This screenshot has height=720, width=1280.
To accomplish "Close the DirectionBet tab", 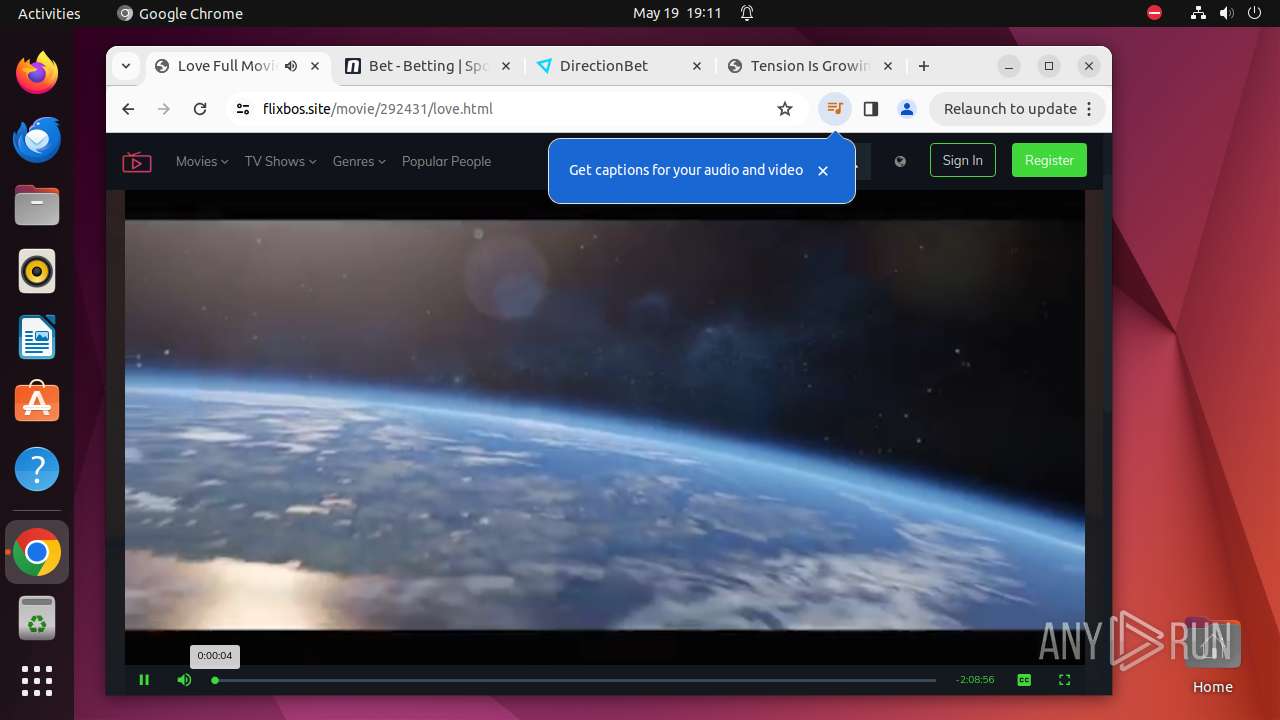I will coord(697,66).
